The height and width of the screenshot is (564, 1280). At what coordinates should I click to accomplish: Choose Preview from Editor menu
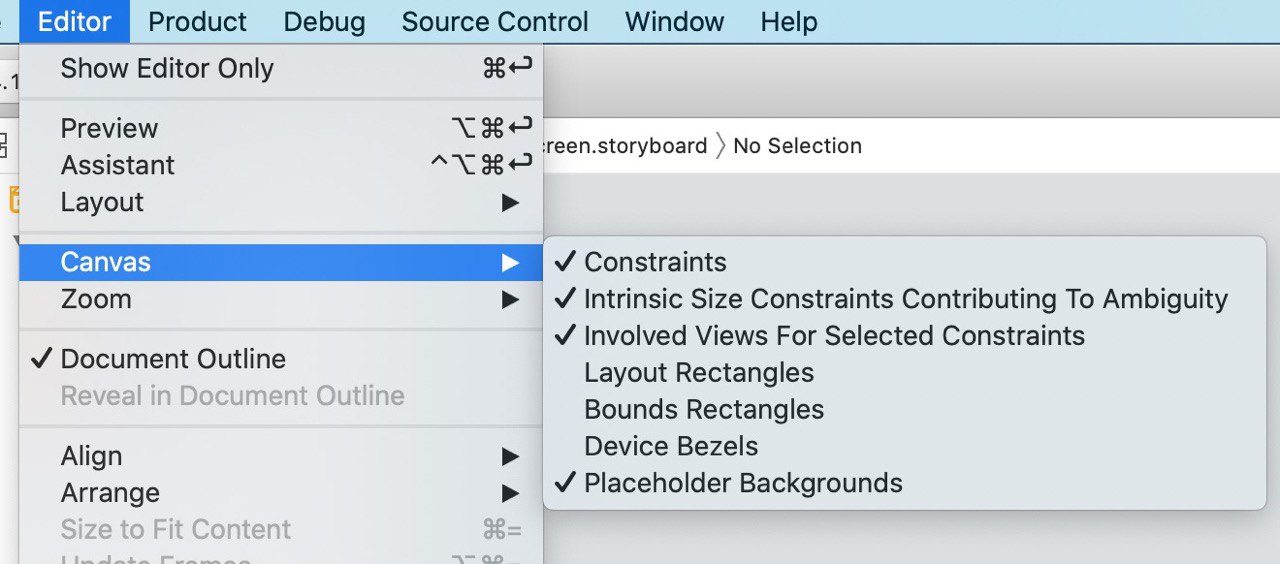pos(281,128)
